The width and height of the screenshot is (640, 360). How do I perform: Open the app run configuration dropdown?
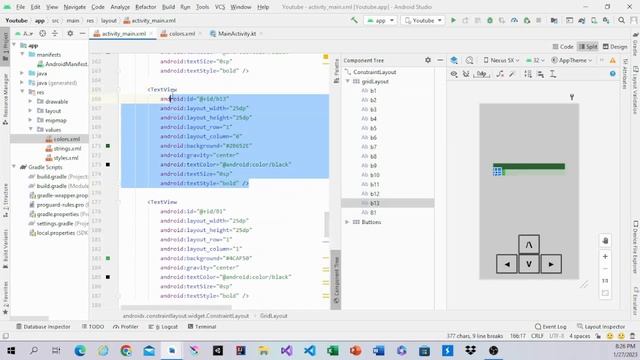(x=380, y=20)
